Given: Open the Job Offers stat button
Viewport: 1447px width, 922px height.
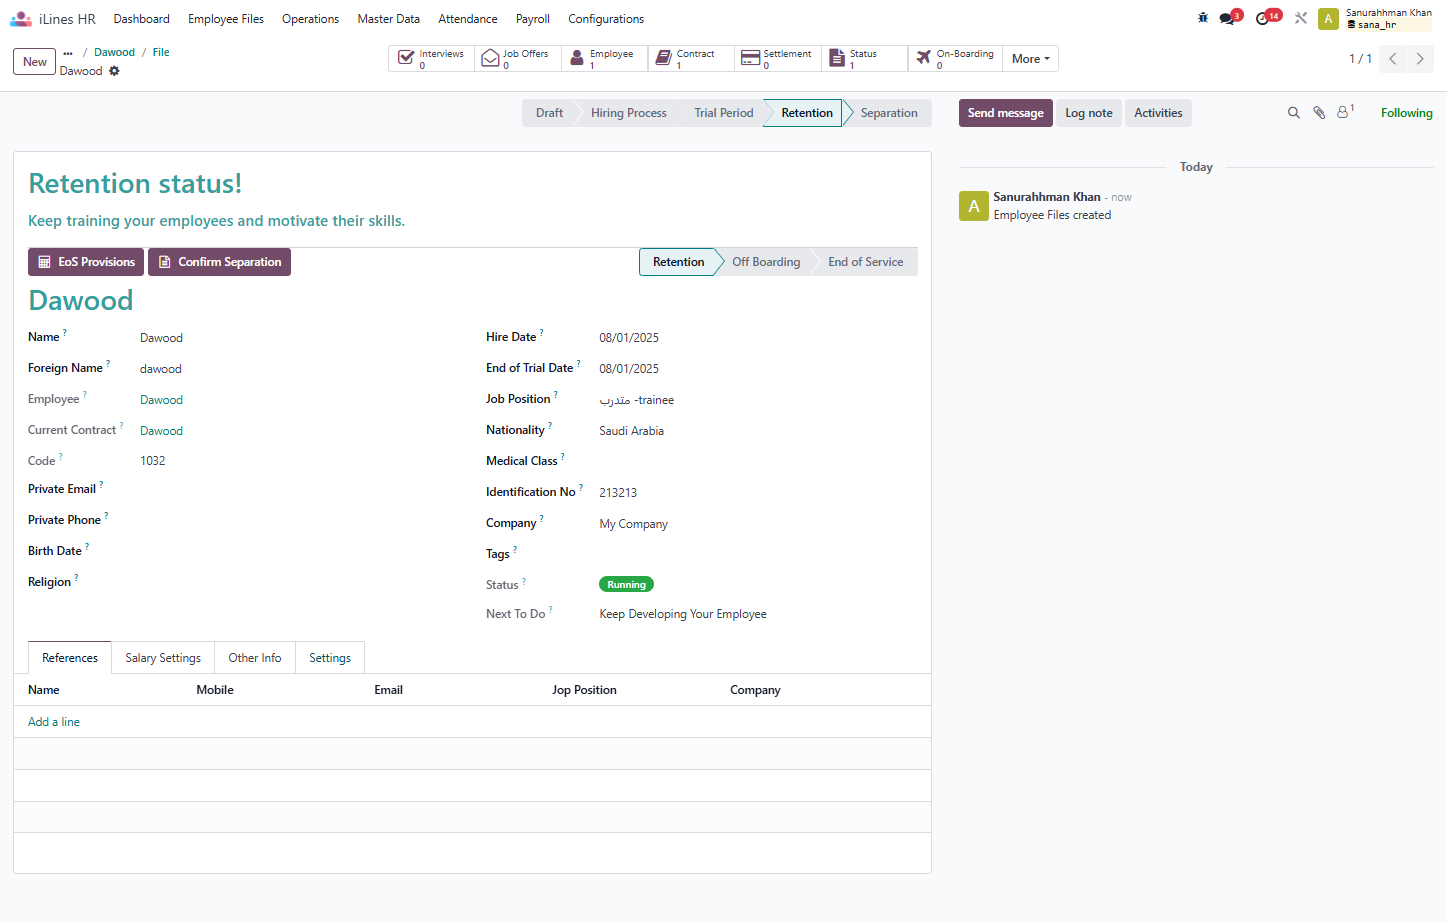Looking at the screenshot, I should [518, 59].
